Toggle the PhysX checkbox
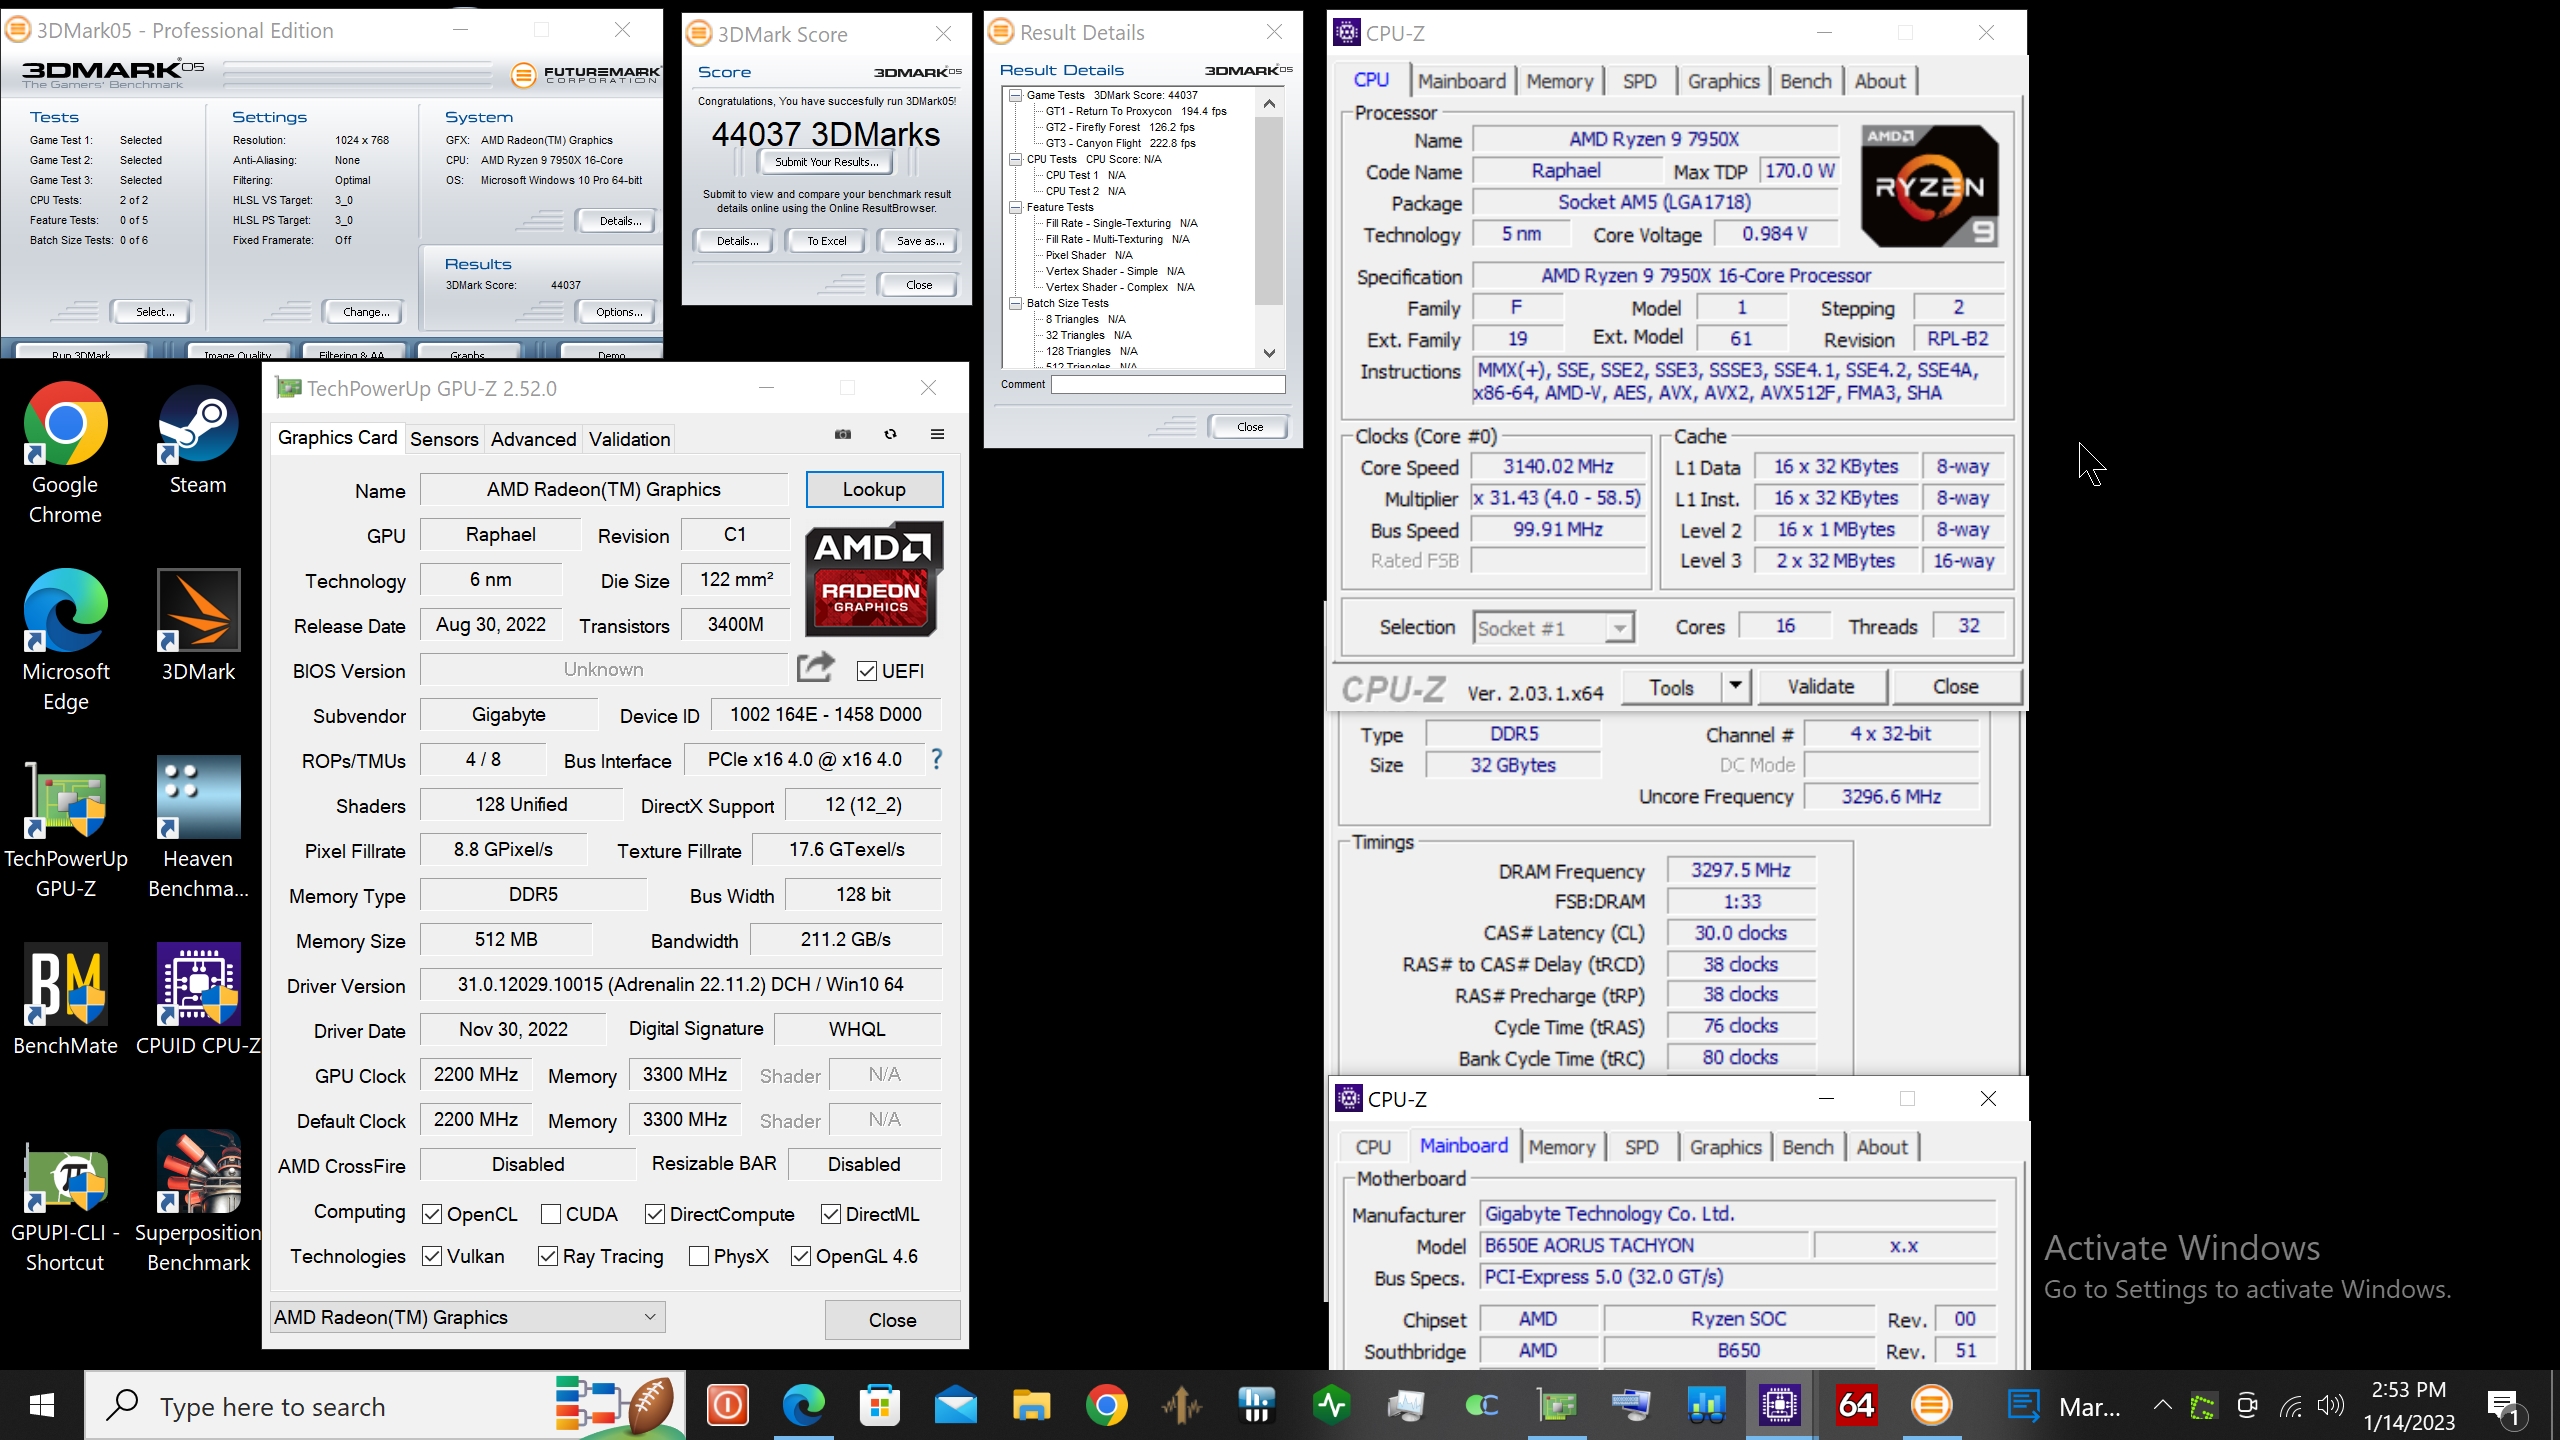This screenshot has height=1440, width=2560. (x=699, y=1256)
